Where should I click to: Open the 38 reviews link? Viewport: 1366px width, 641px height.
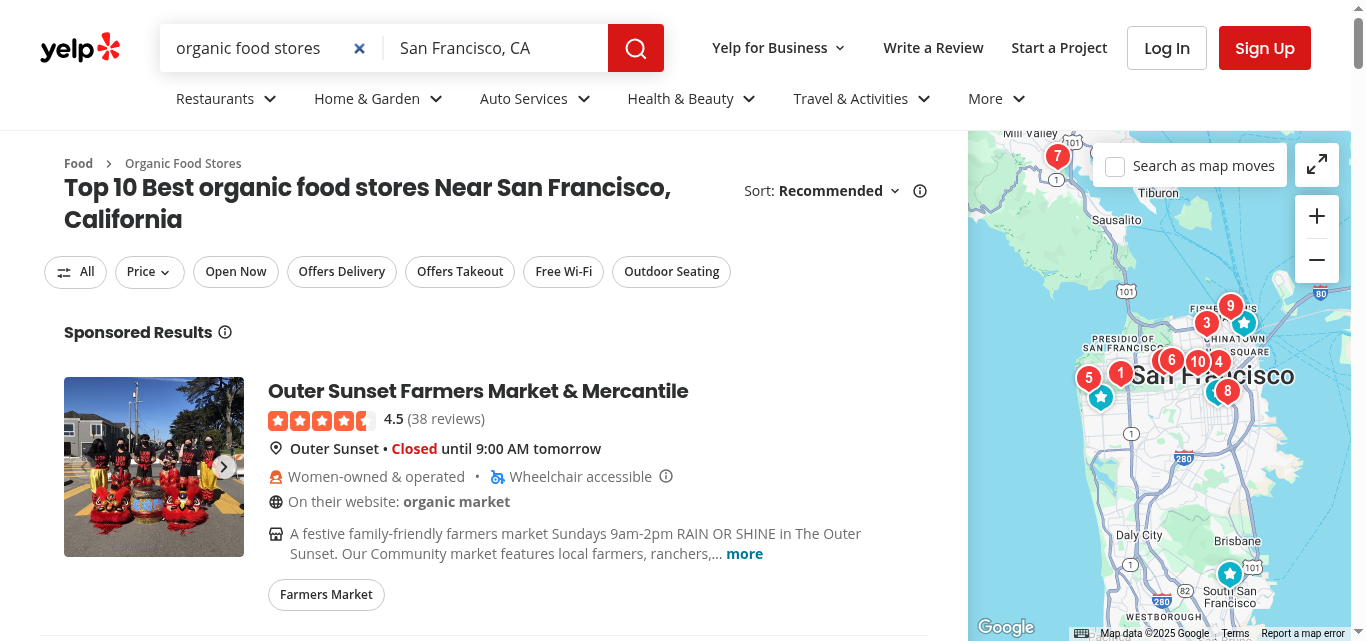tap(446, 419)
